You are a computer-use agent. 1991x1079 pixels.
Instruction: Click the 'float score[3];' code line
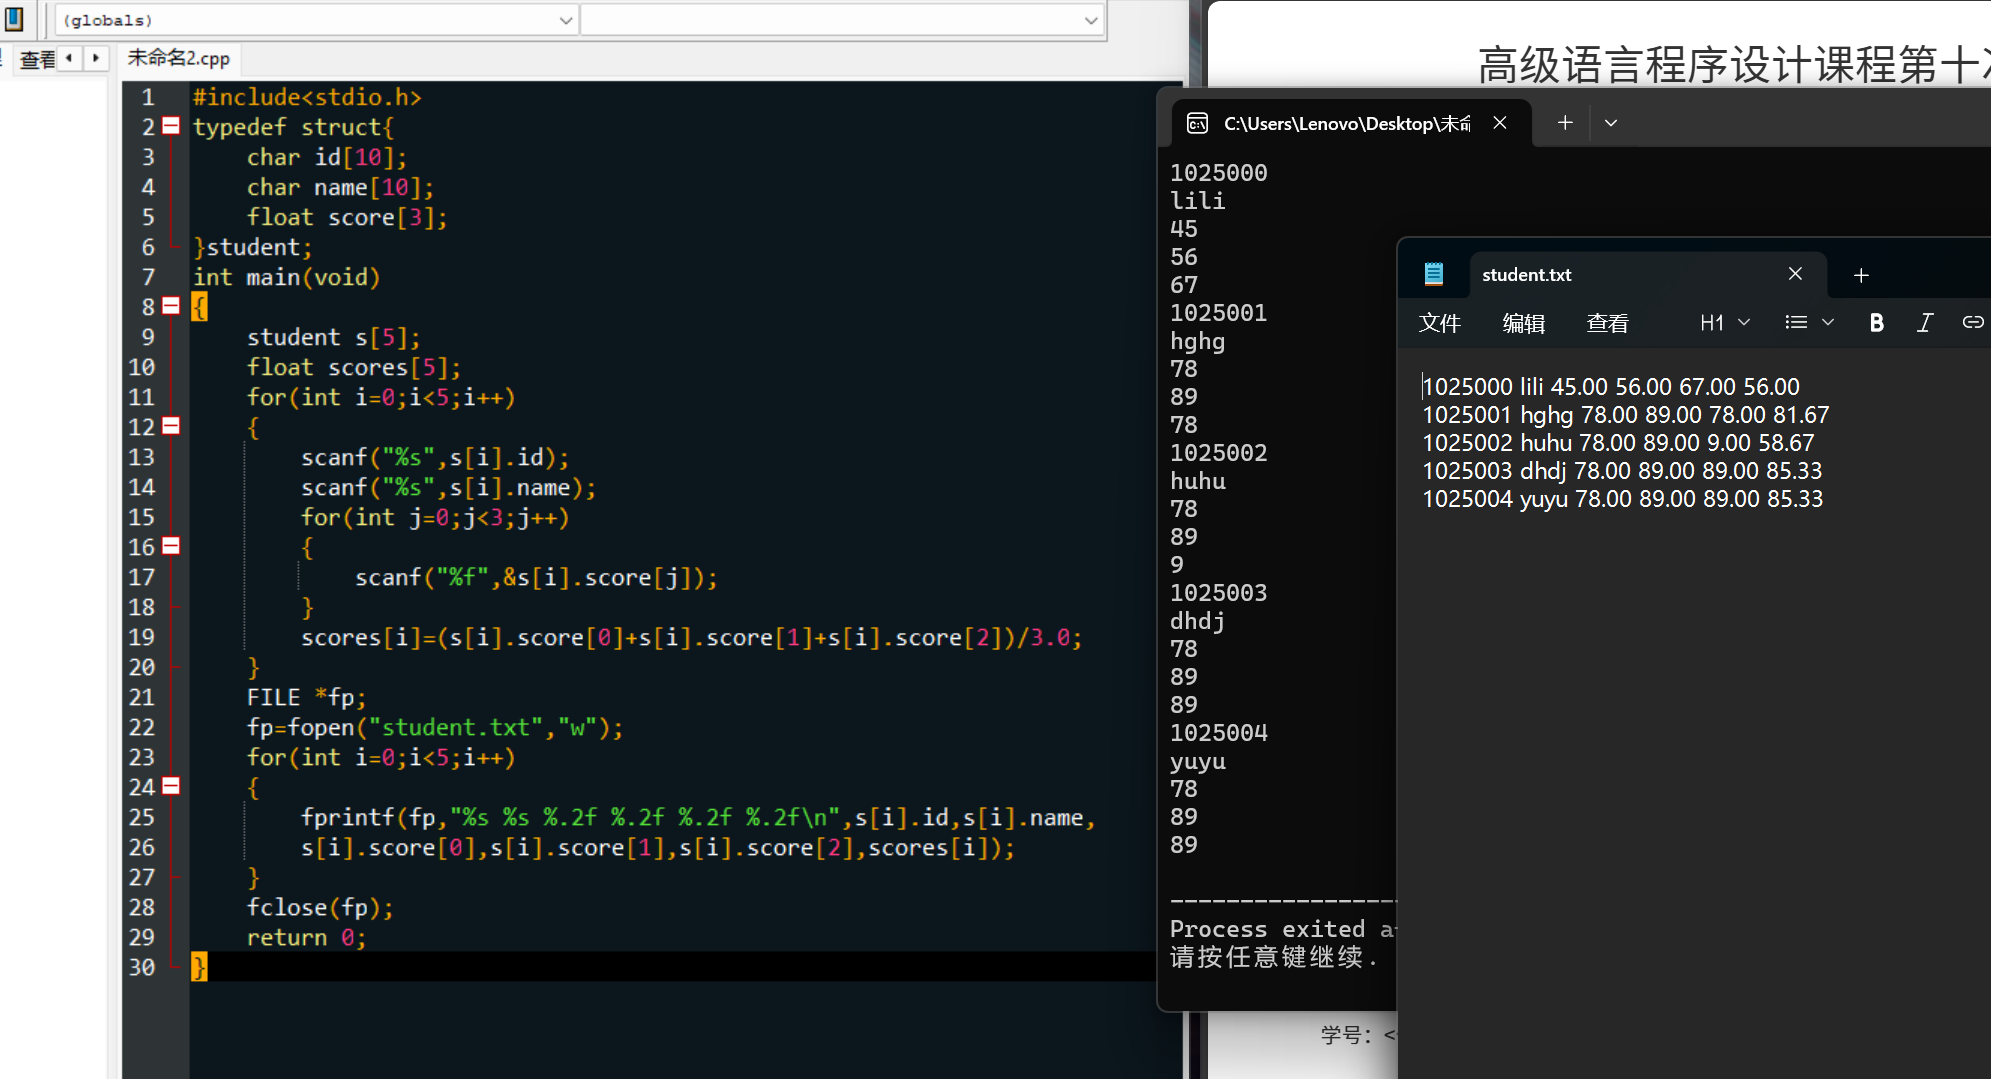[x=347, y=217]
